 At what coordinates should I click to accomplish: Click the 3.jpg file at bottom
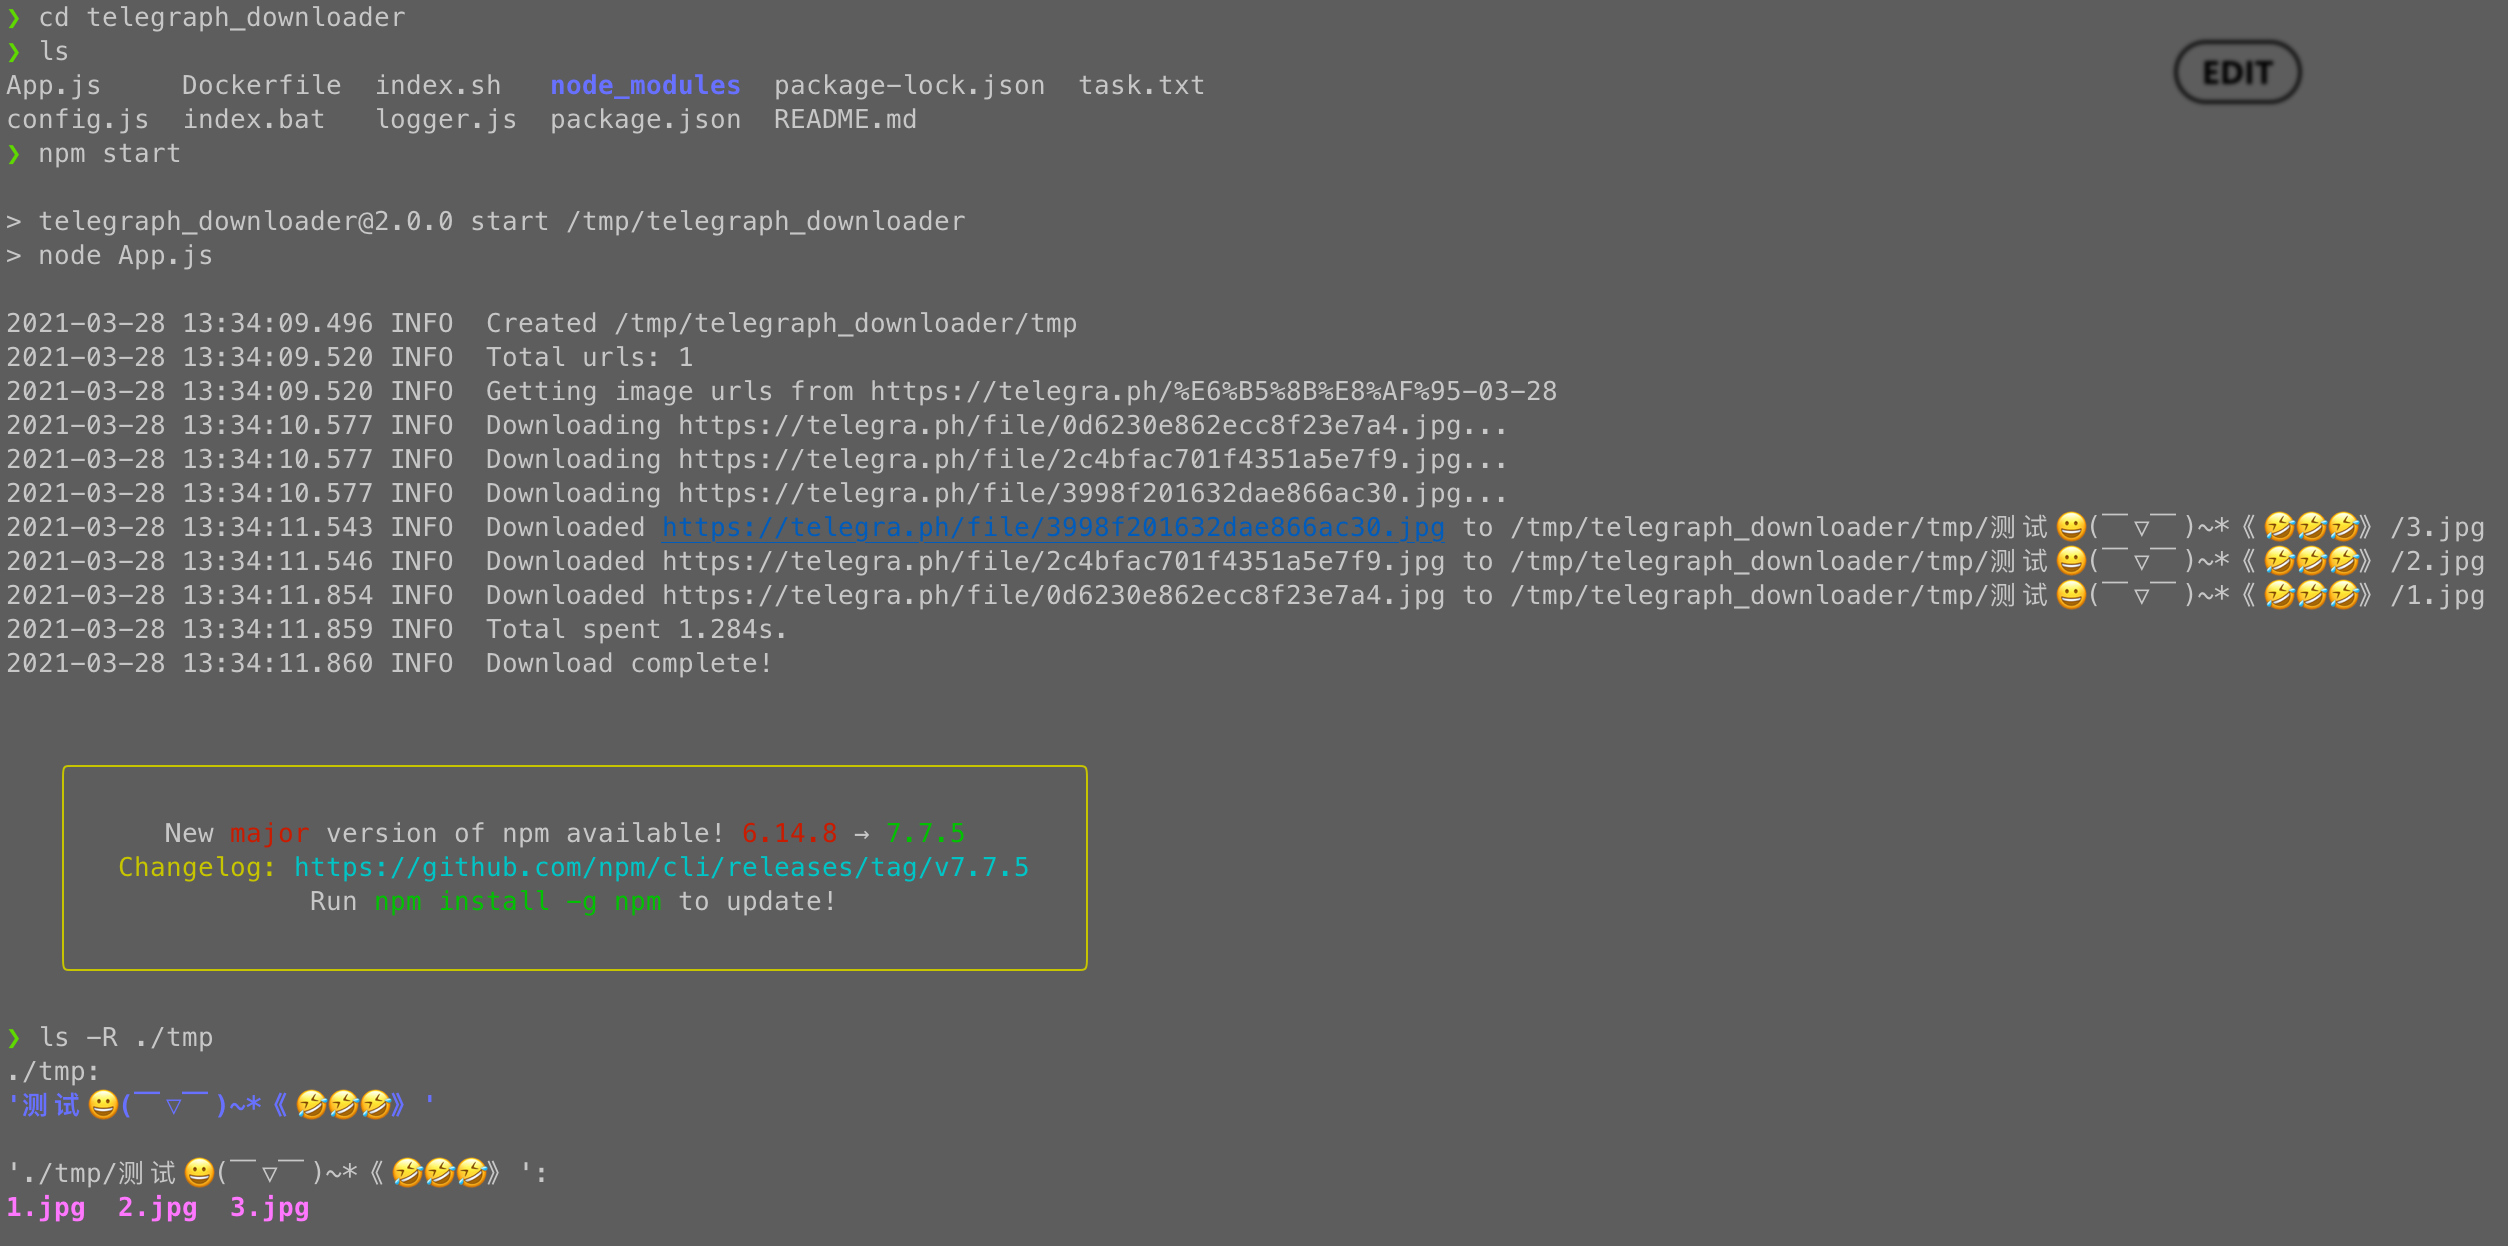[269, 1208]
